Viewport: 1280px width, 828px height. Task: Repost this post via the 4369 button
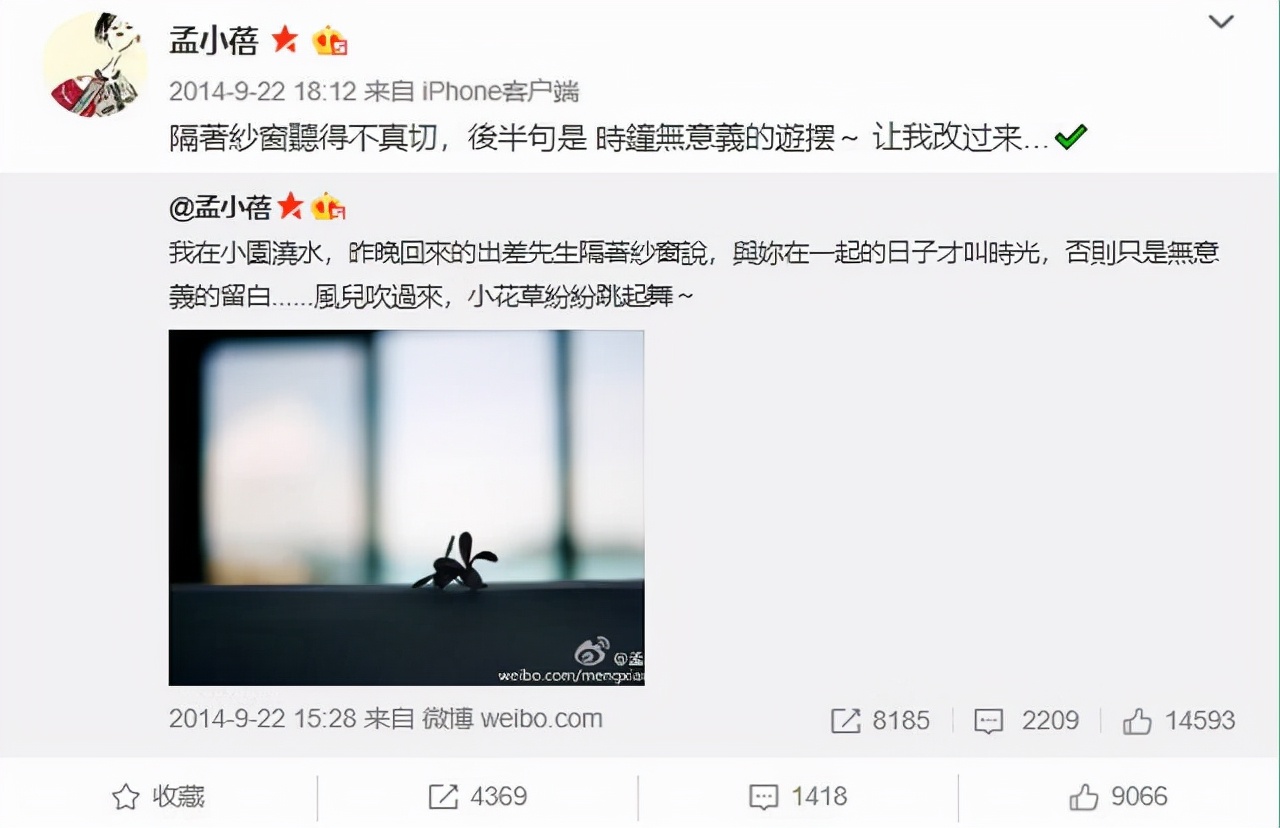pyautogui.click(x=478, y=796)
